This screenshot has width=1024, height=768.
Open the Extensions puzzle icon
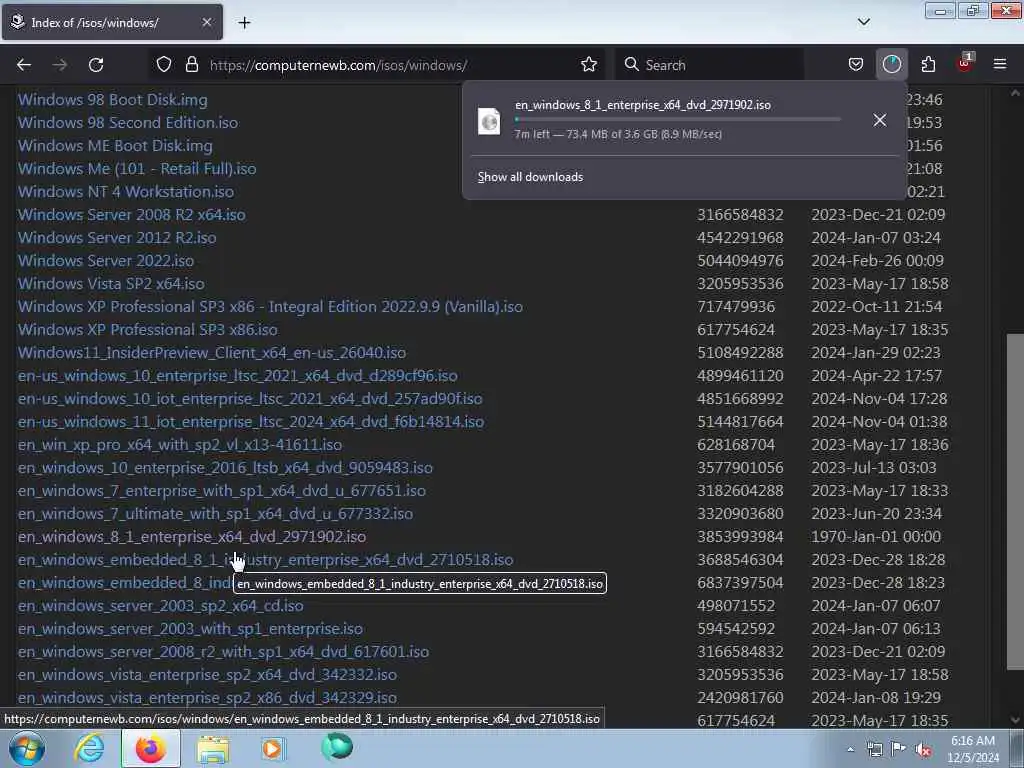point(928,65)
